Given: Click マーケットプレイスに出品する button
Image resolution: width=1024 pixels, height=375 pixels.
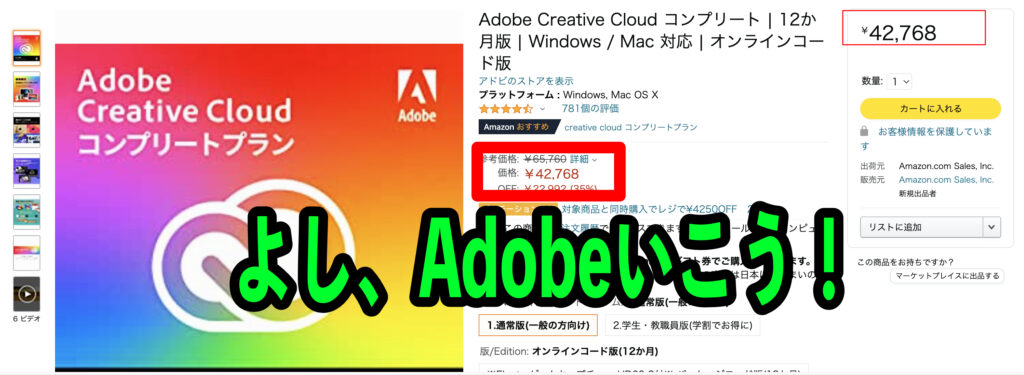Looking at the screenshot, I should 946,276.
